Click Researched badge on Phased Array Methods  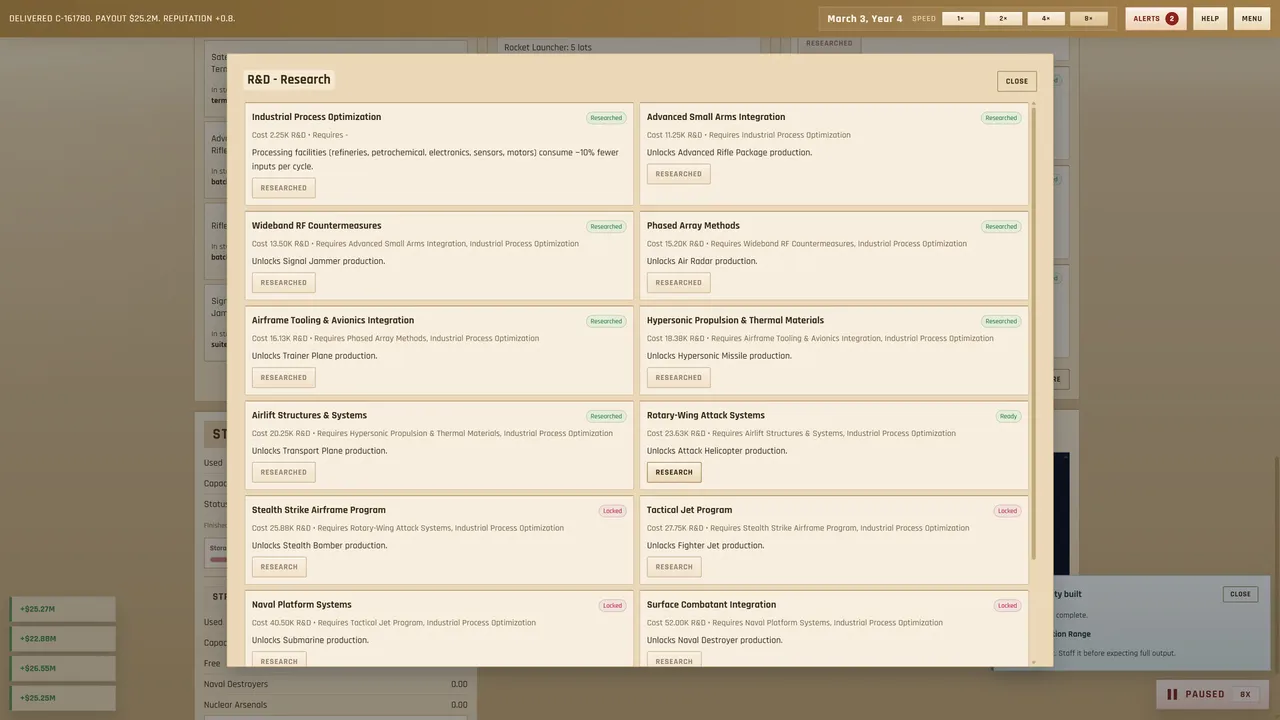pyautogui.click(x=1001, y=227)
